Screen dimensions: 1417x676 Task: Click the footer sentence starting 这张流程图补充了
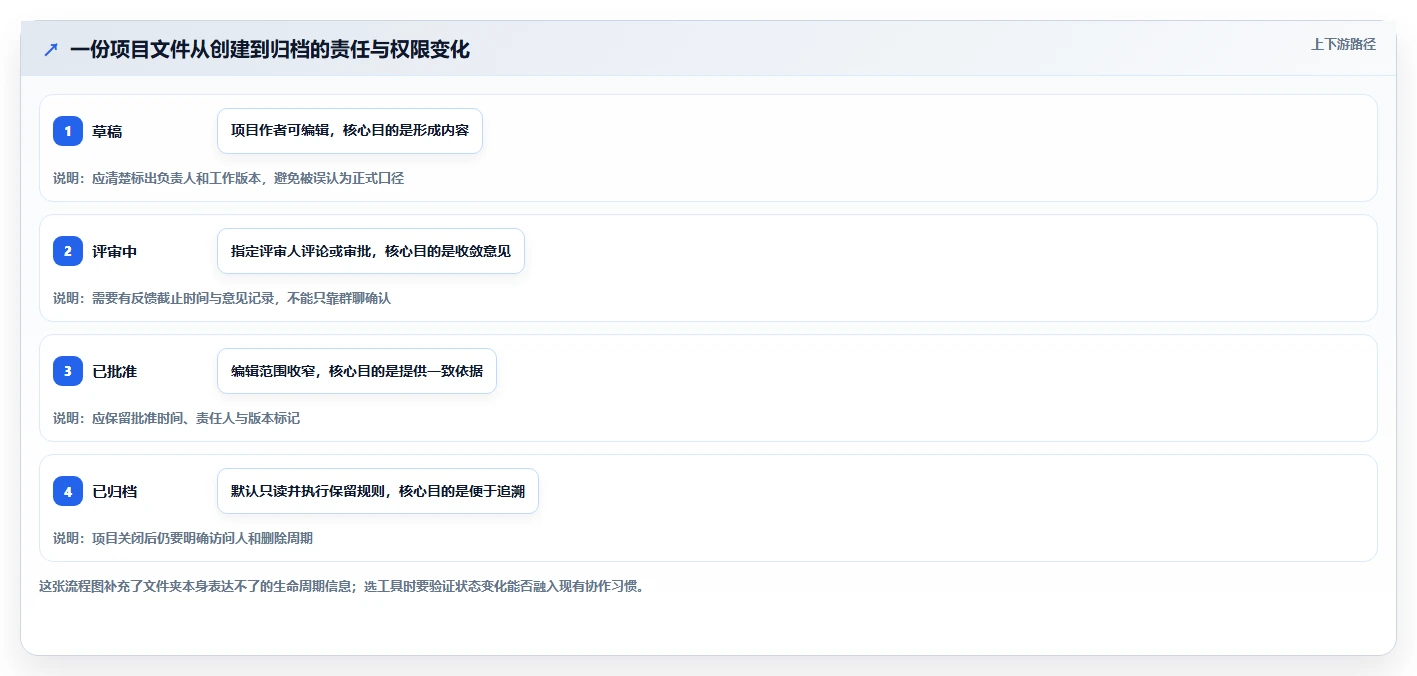342,586
